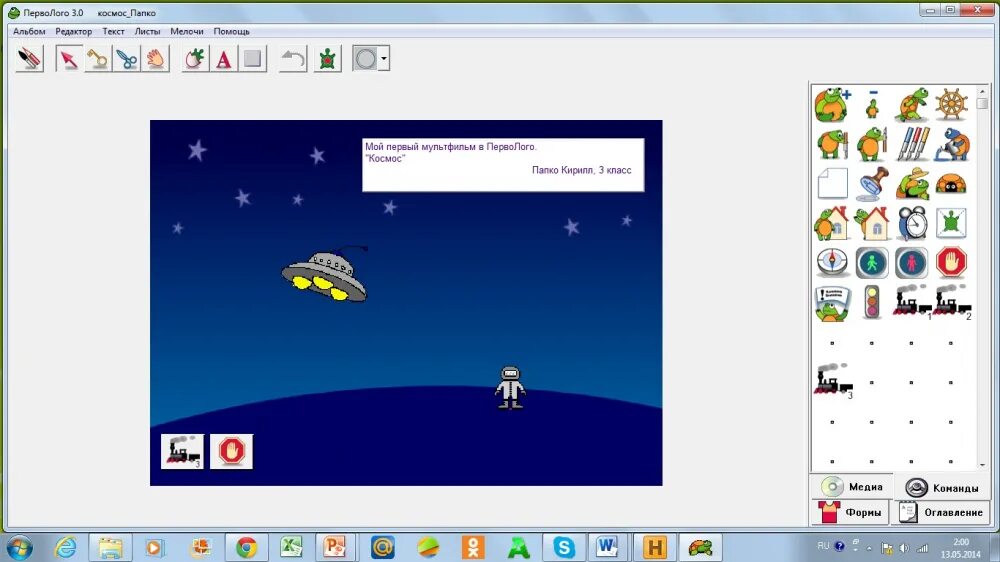Click the alarm clock command icon

(x=912, y=223)
